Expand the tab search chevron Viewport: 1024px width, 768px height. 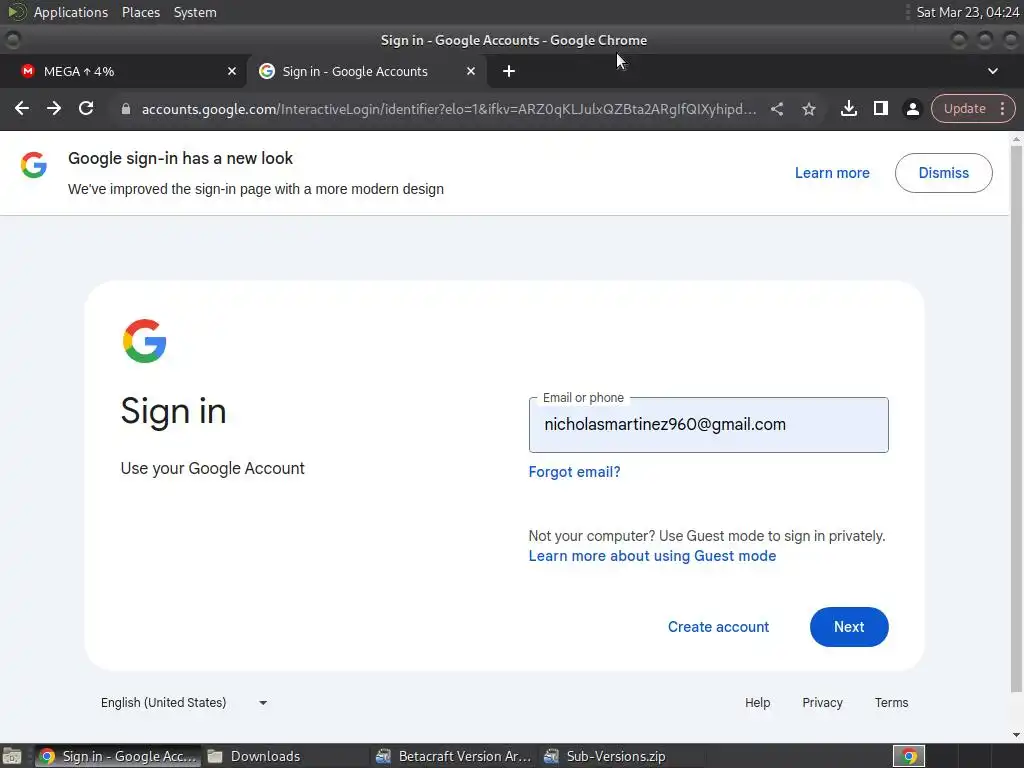993,71
